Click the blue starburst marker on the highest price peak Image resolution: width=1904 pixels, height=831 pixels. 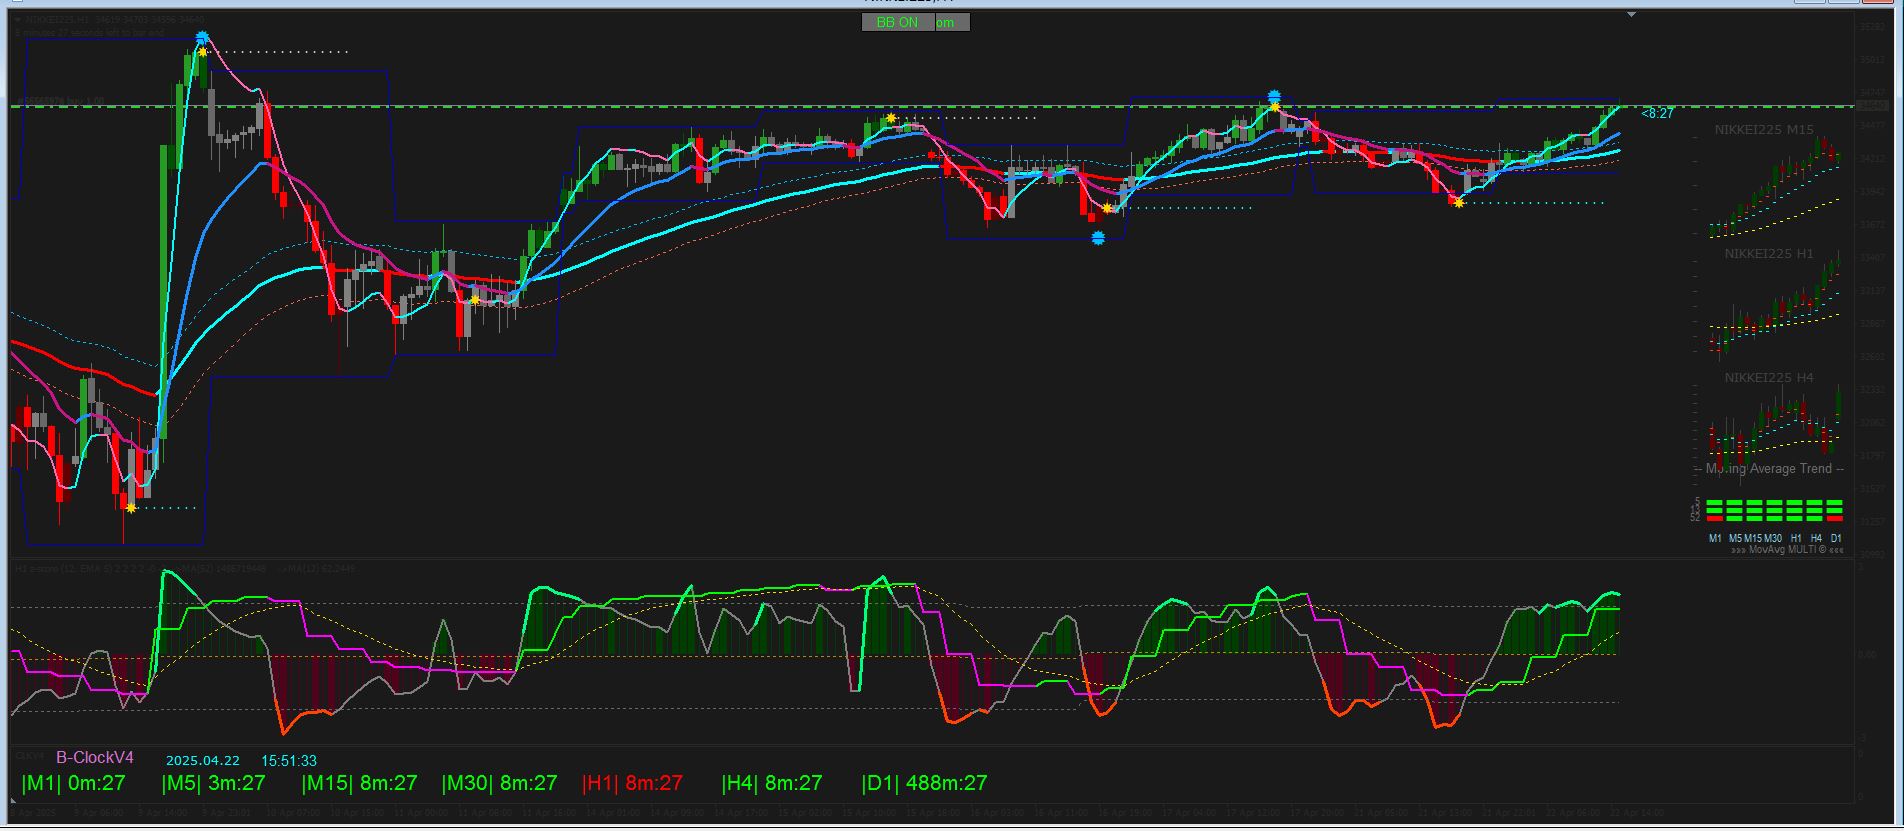click(202, 38)
